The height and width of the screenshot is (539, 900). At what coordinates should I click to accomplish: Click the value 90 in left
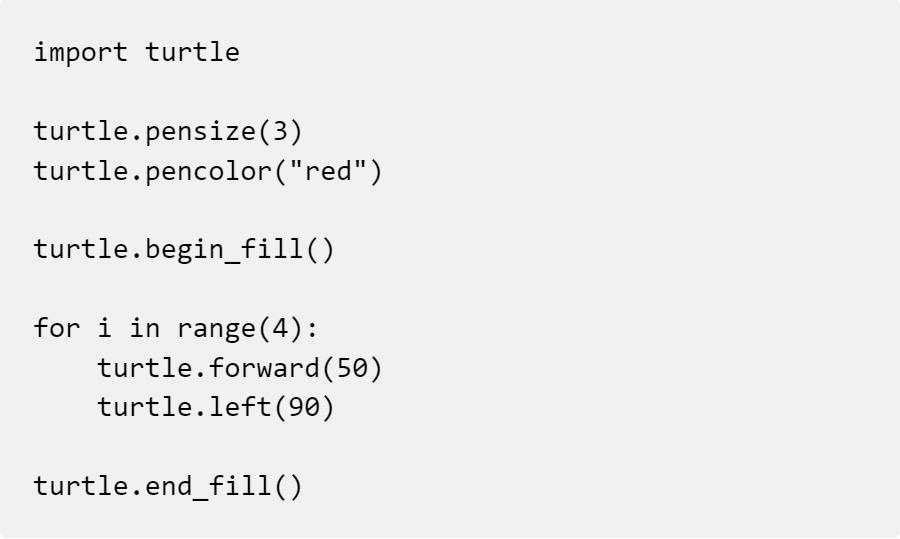[304, 407]
